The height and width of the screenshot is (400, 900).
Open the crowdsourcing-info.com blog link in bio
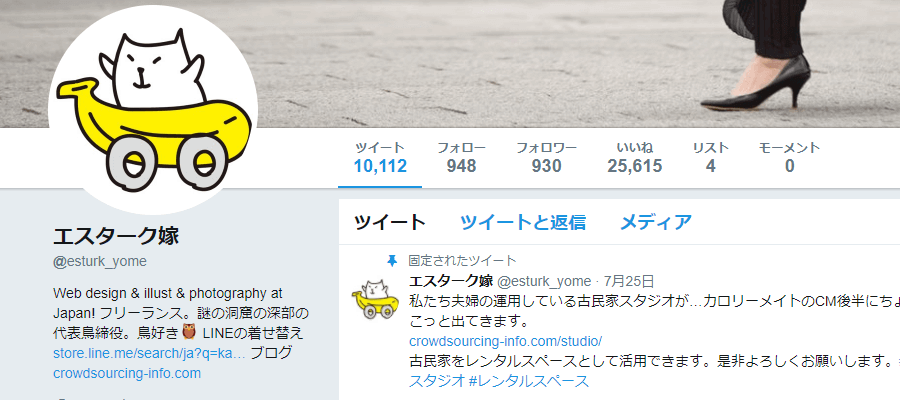(127, 374)
